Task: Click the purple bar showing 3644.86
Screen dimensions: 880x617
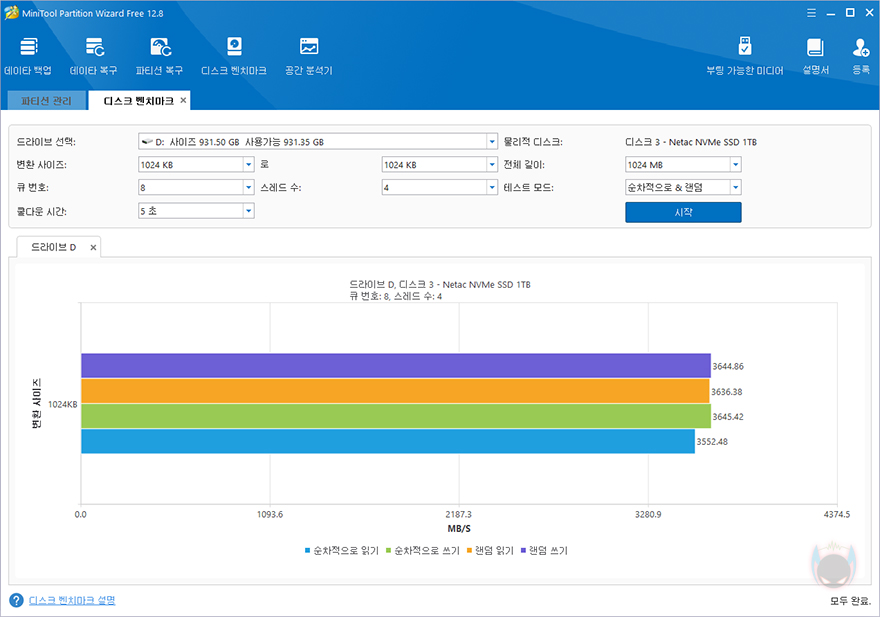Action: [x=396, y=365]
